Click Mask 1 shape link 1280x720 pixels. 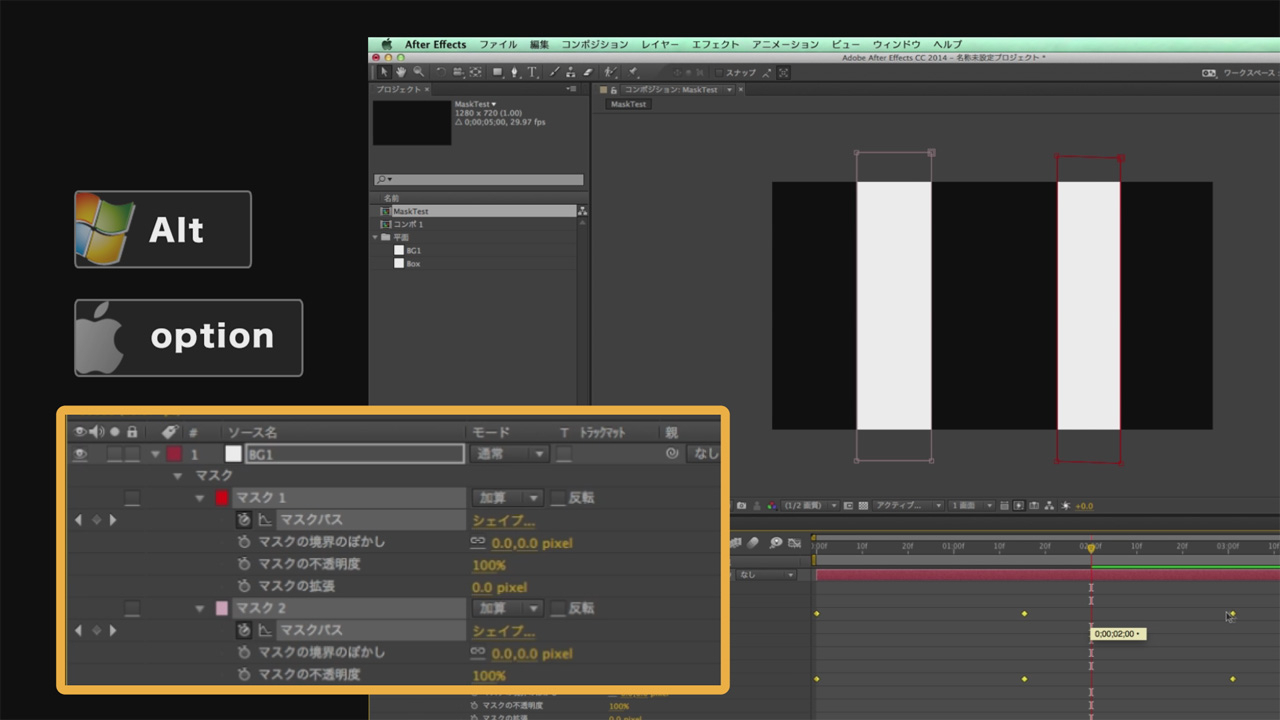[x=503, y=520]
